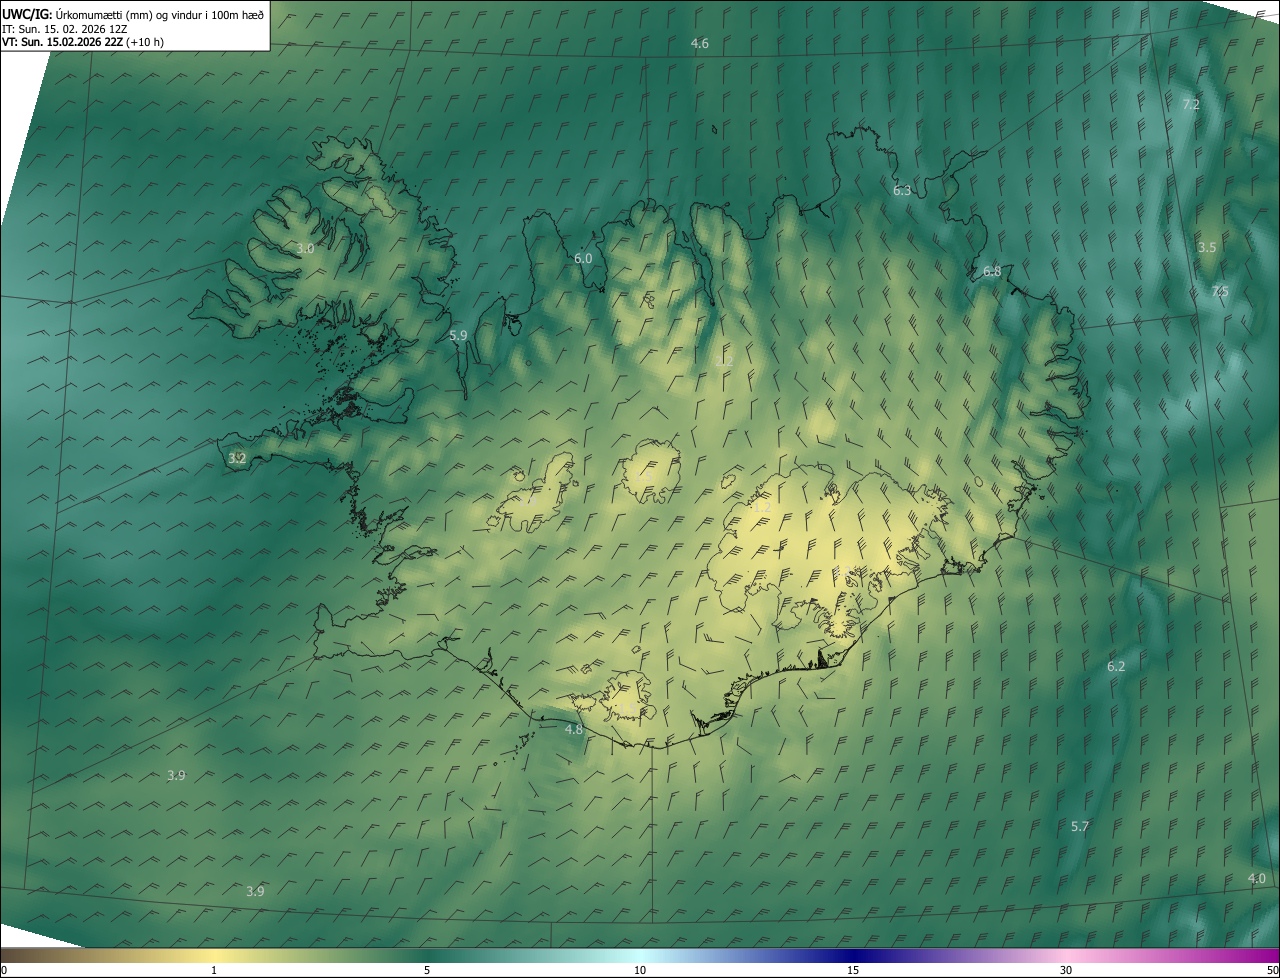Click the 7.5 value on the map
Image resolution: width=1280 pixels, height=978 pixels.
click(1219, 291)
